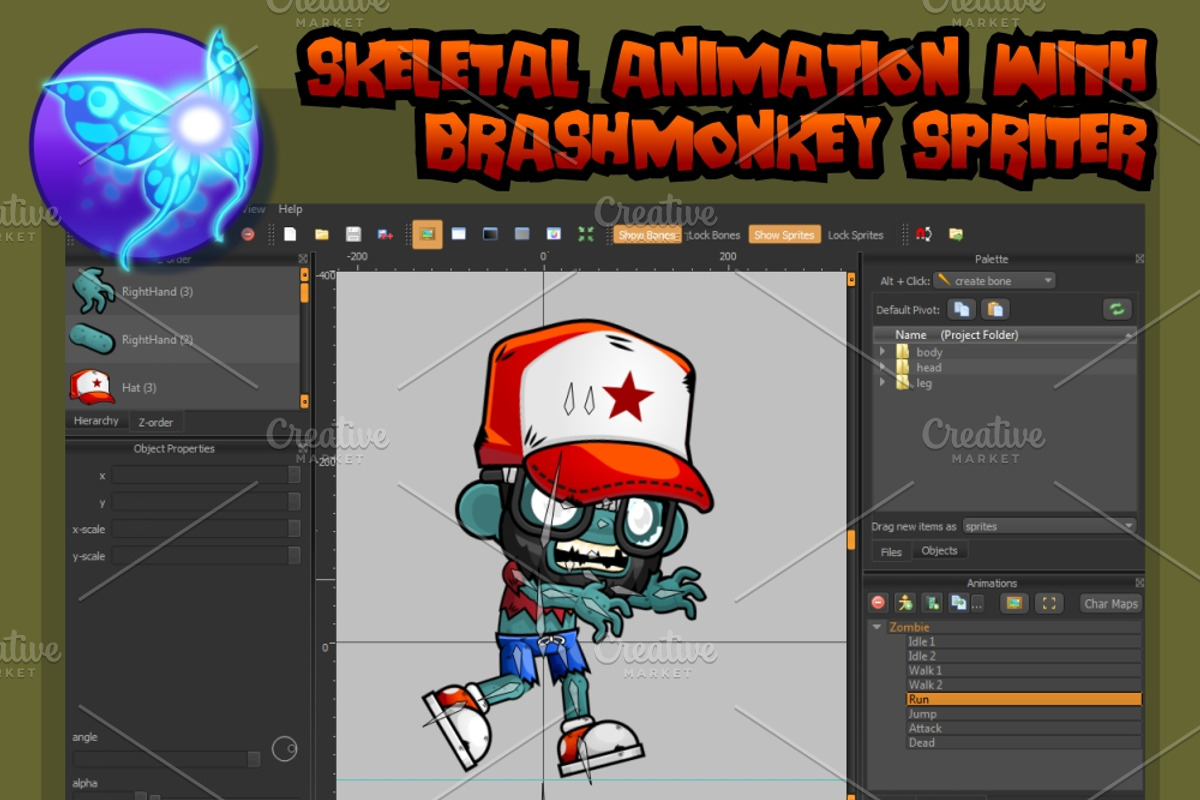The image size is (1200, 800).
Task: Switch to the Z-order tab
Action: 155,422
